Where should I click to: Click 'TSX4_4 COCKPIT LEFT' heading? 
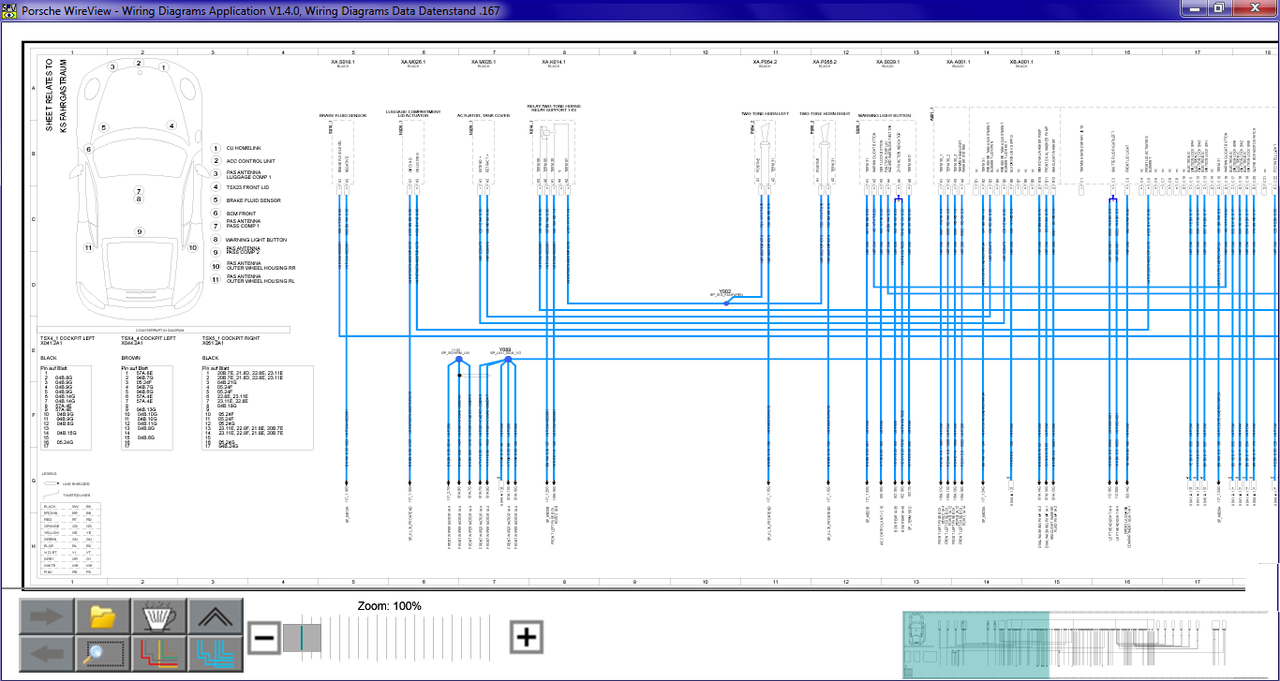tap(150, 339)
